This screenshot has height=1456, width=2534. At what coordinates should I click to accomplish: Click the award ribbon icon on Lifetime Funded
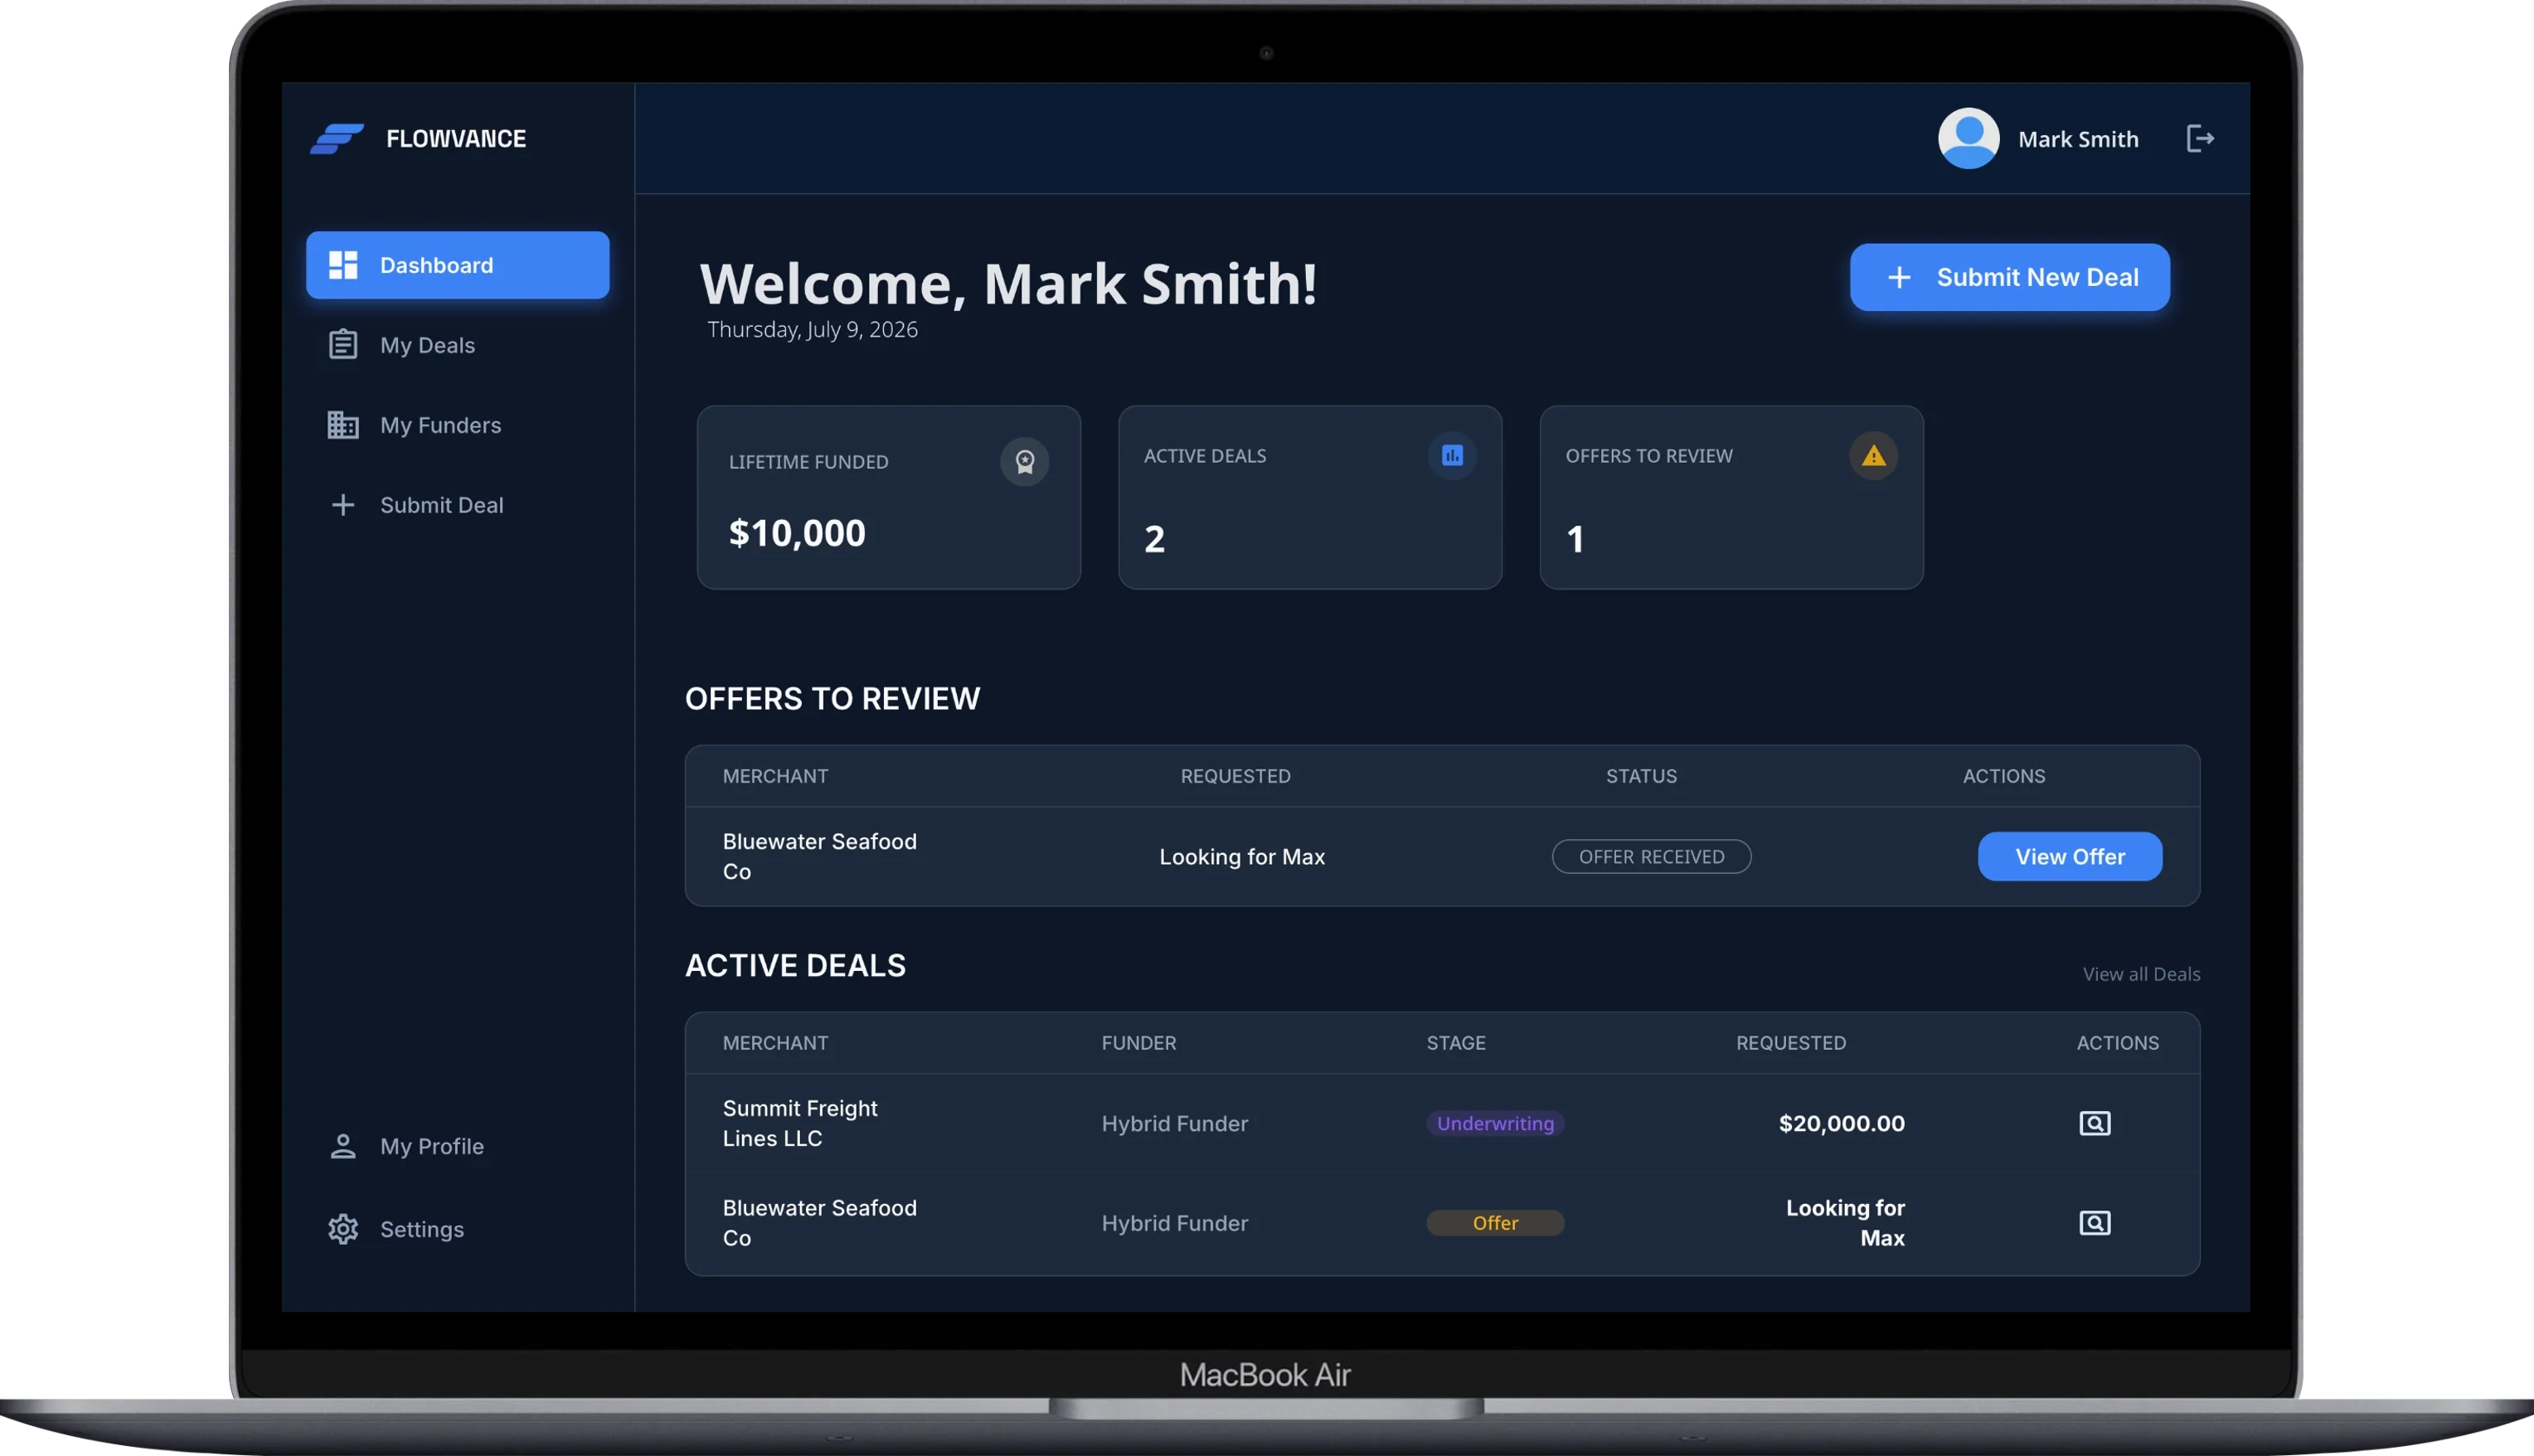point(1024,462)
